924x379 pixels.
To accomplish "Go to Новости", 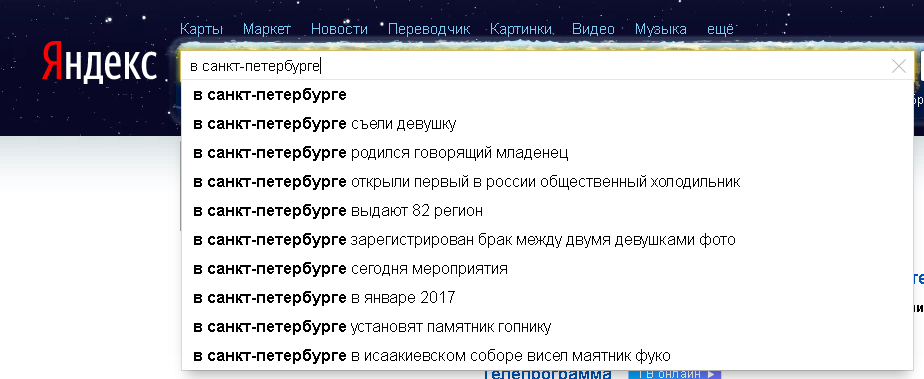I will tap(339, 29).
